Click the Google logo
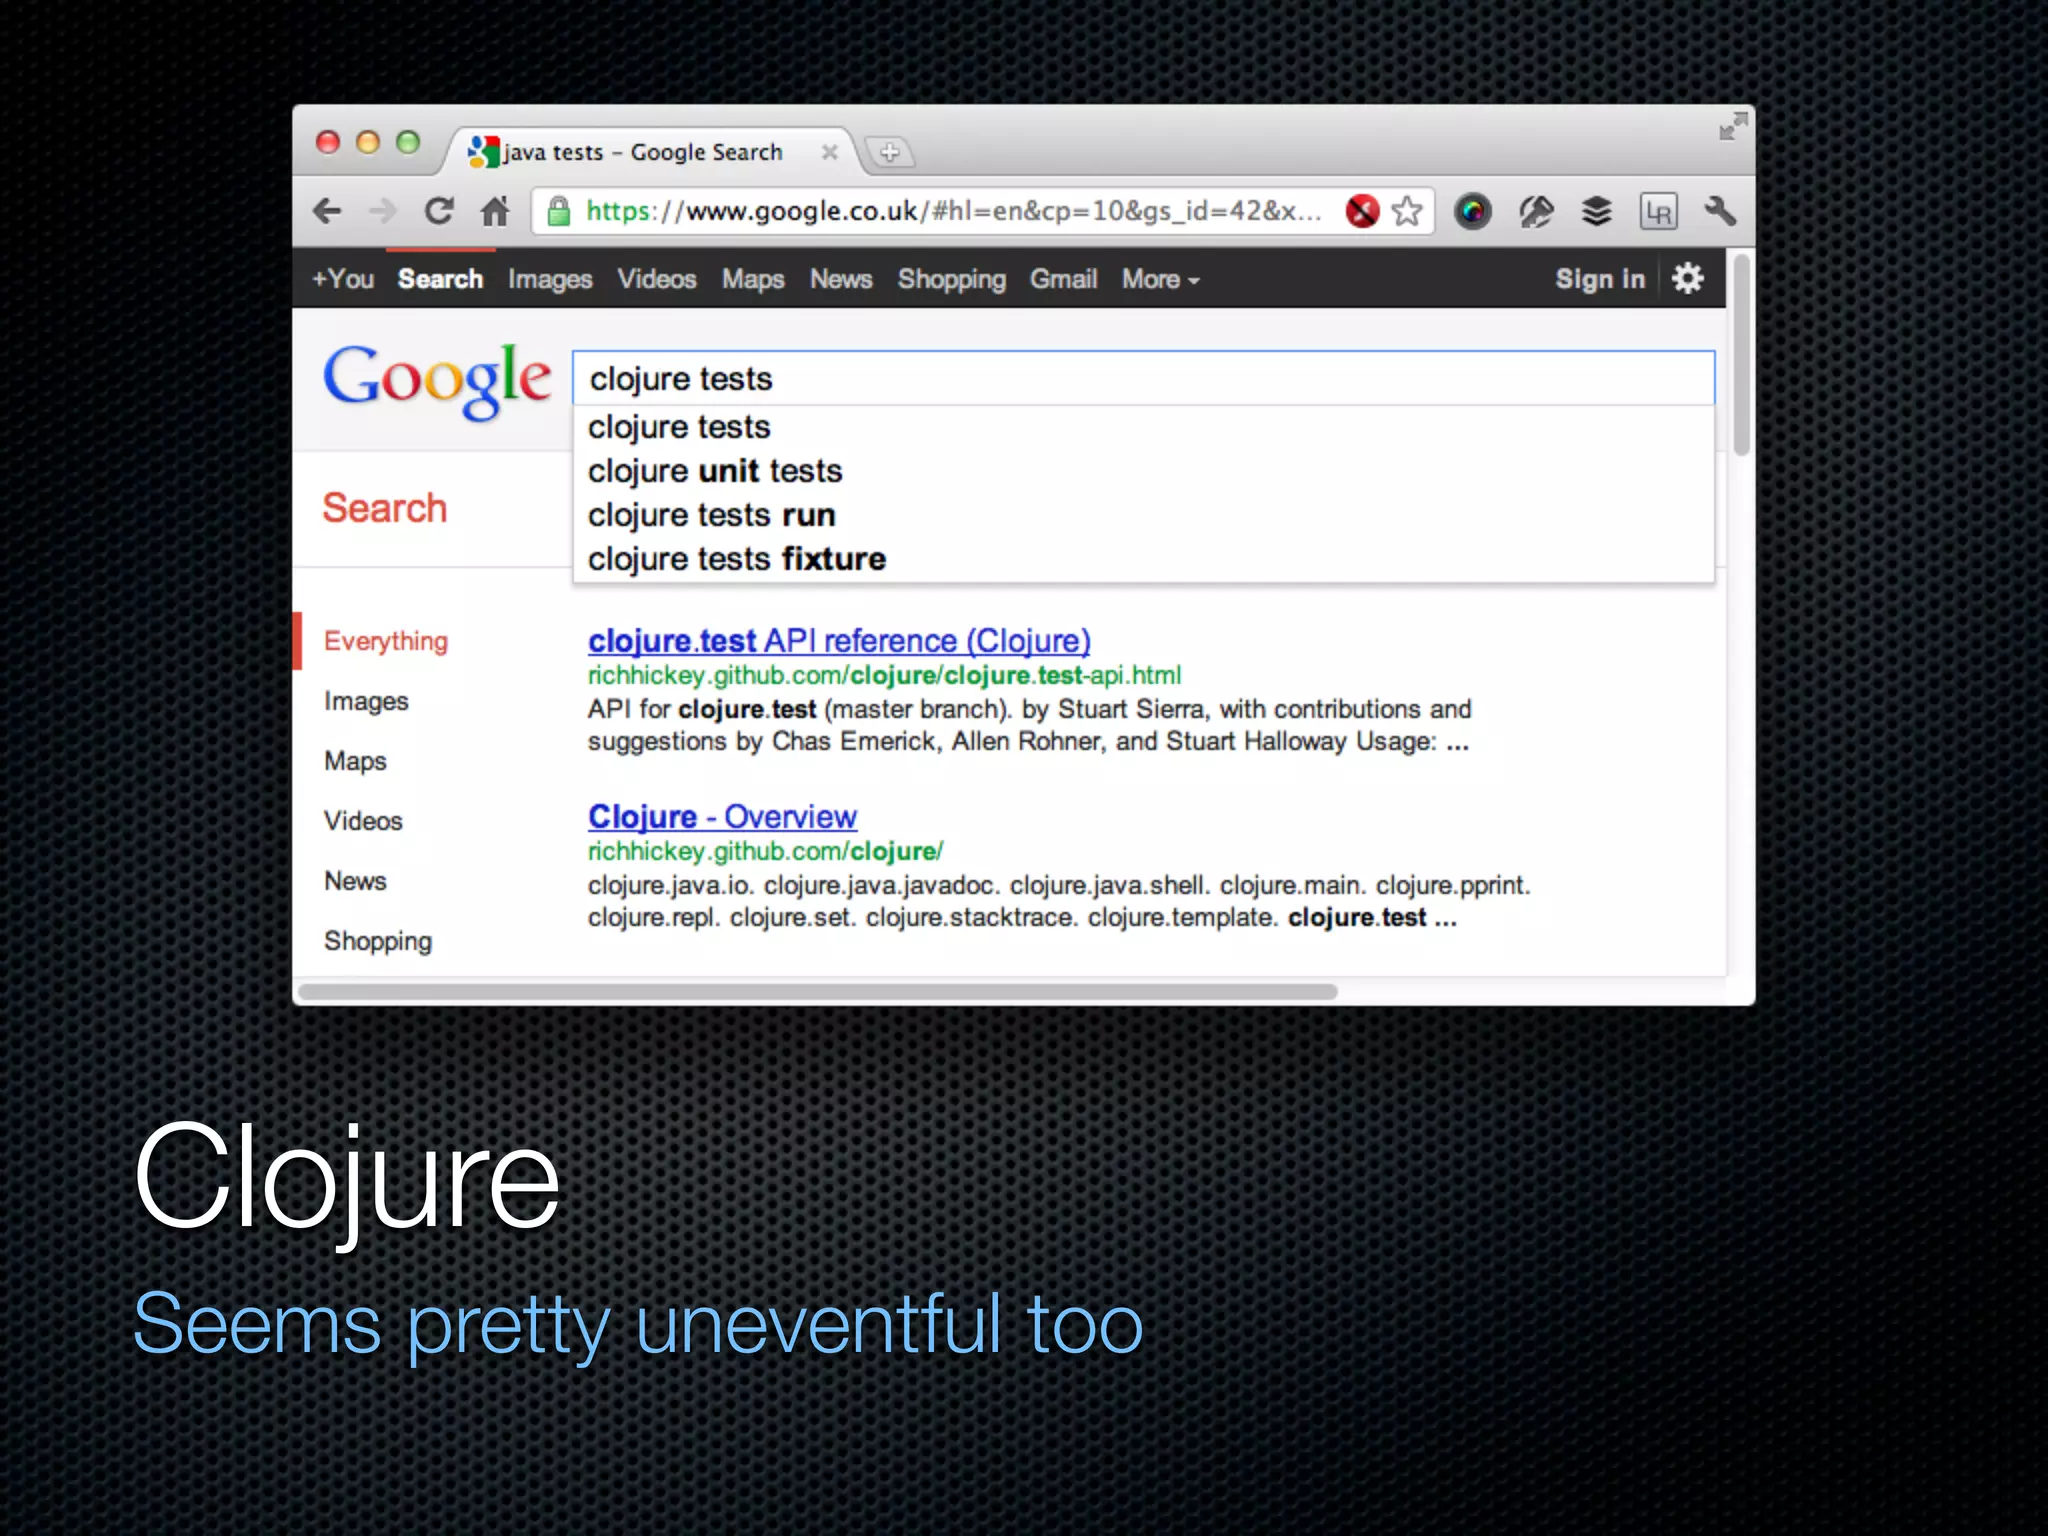 pos(436,380)
